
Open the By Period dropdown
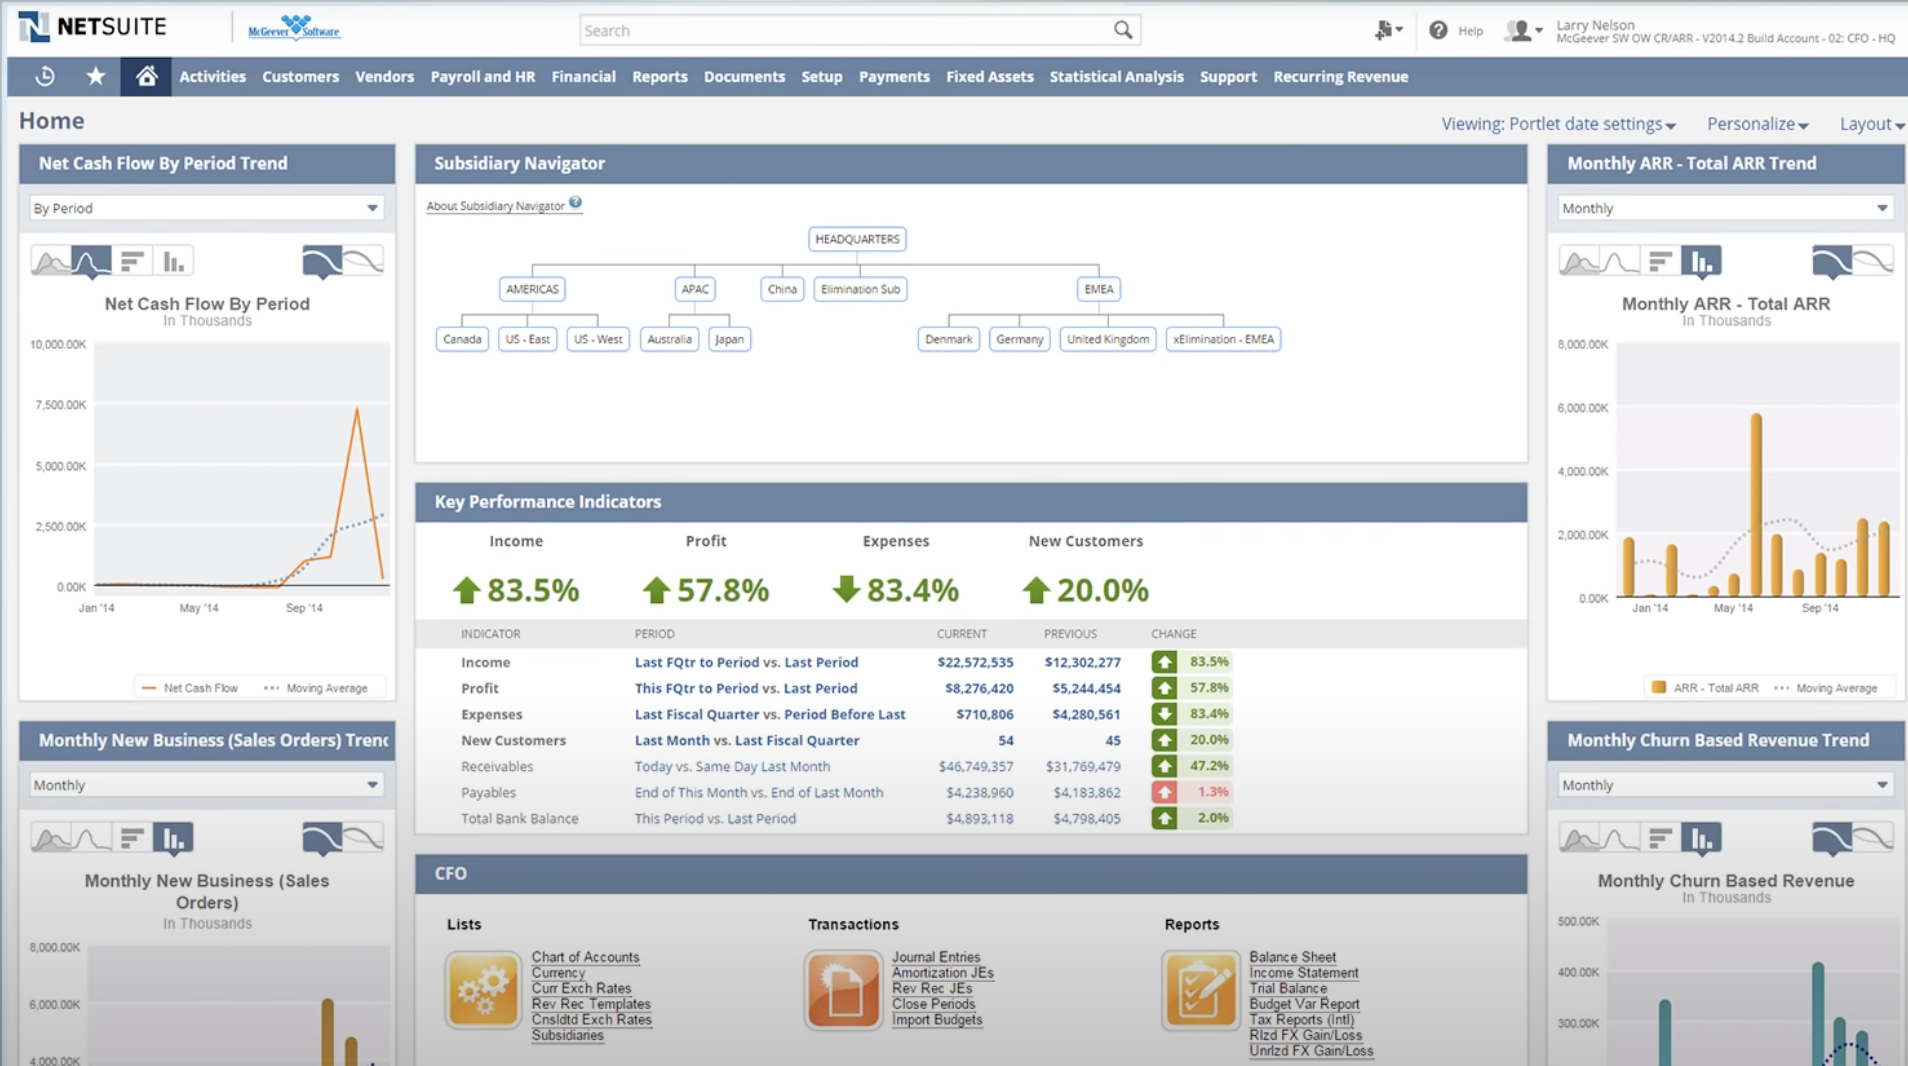[205, 208]
